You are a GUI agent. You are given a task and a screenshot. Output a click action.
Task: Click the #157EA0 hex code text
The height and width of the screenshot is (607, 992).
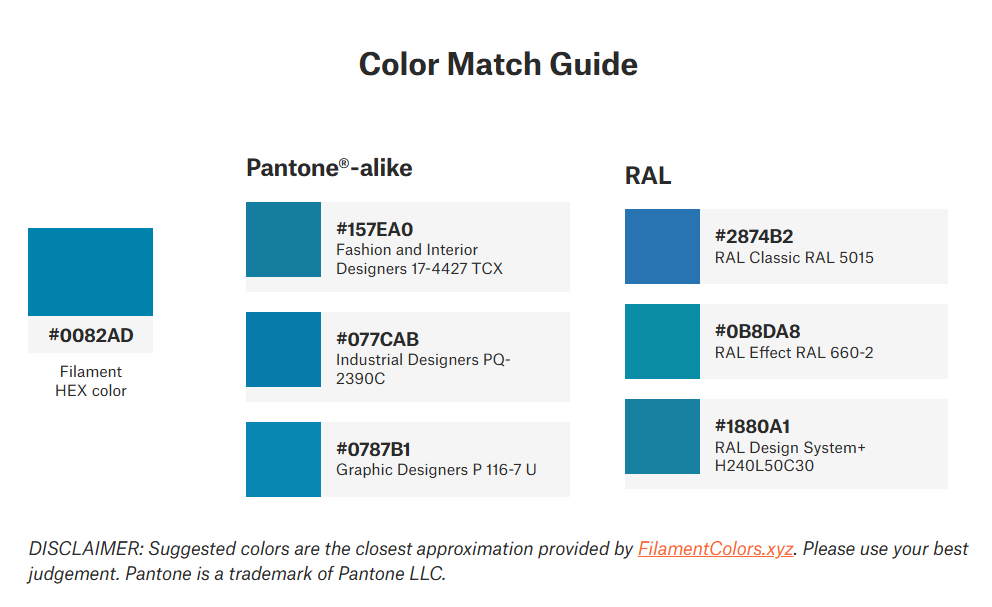point(375,230)
